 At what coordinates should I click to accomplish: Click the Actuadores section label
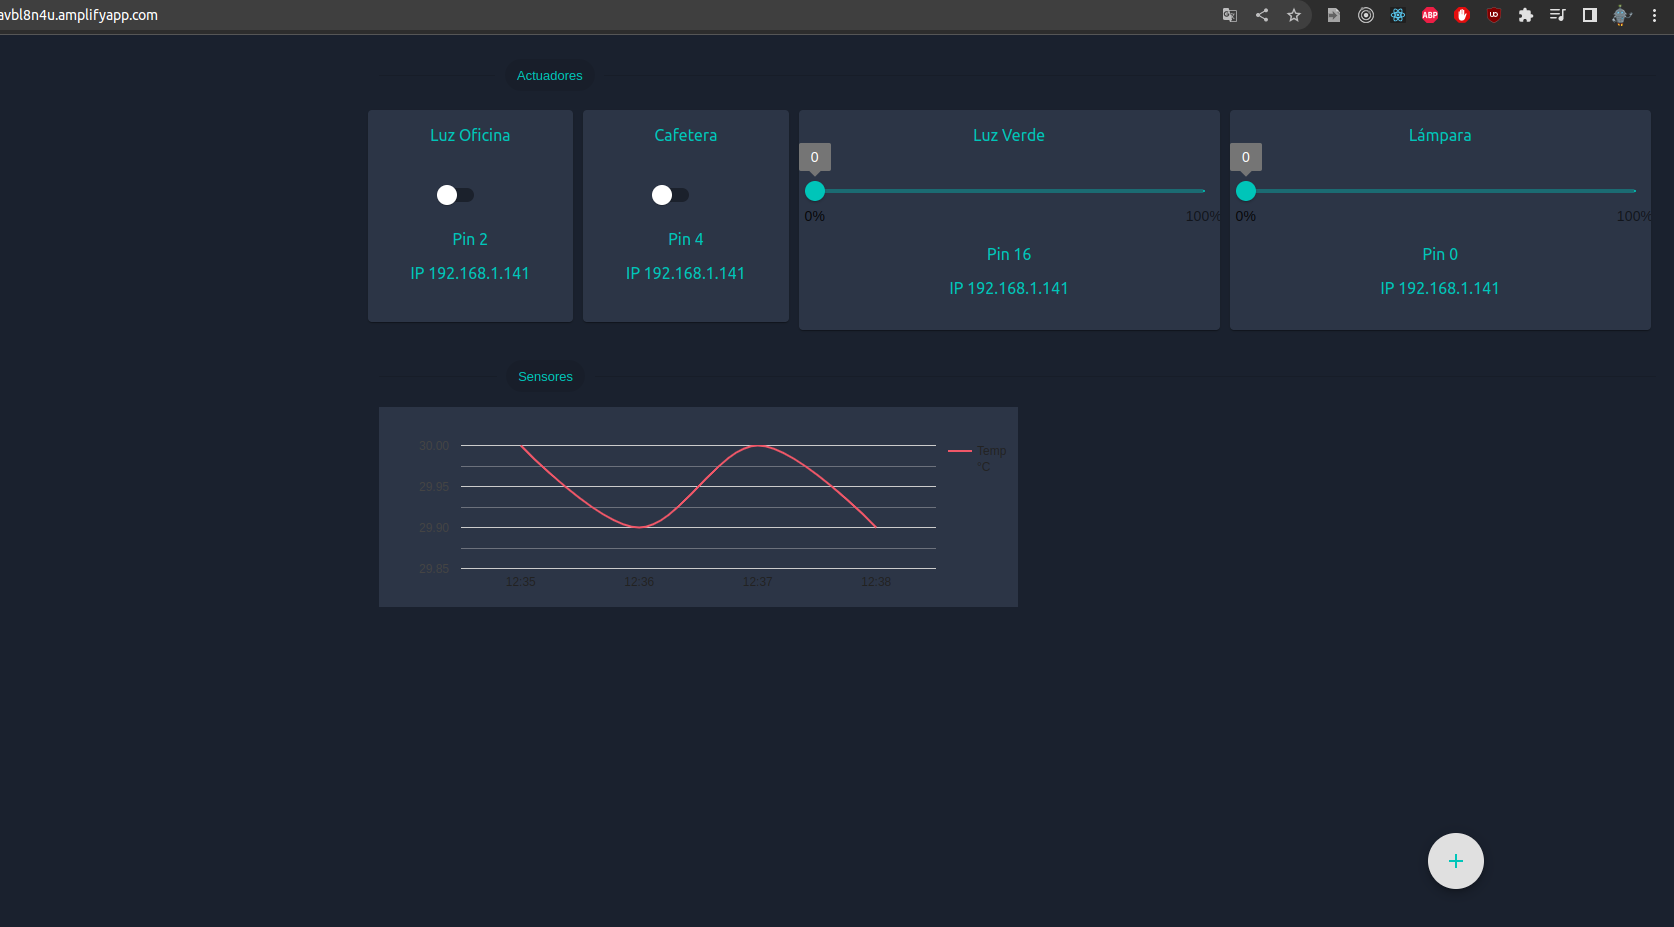pos(549,76)
